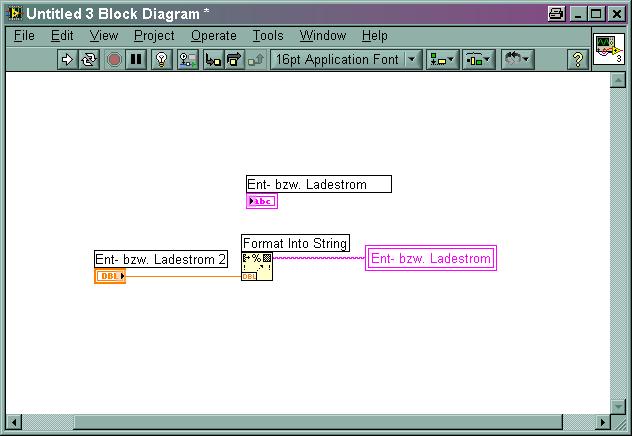Click the orange wire from DBL terminal
Image resolution: width=632 pixels, height=436 pixels.
tap(183, 276)
